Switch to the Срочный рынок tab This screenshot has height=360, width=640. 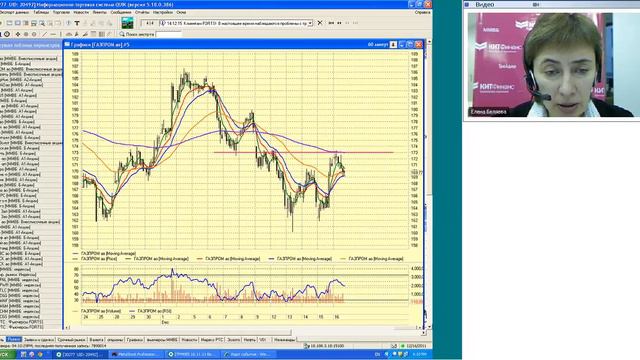[x=71, y=340]
